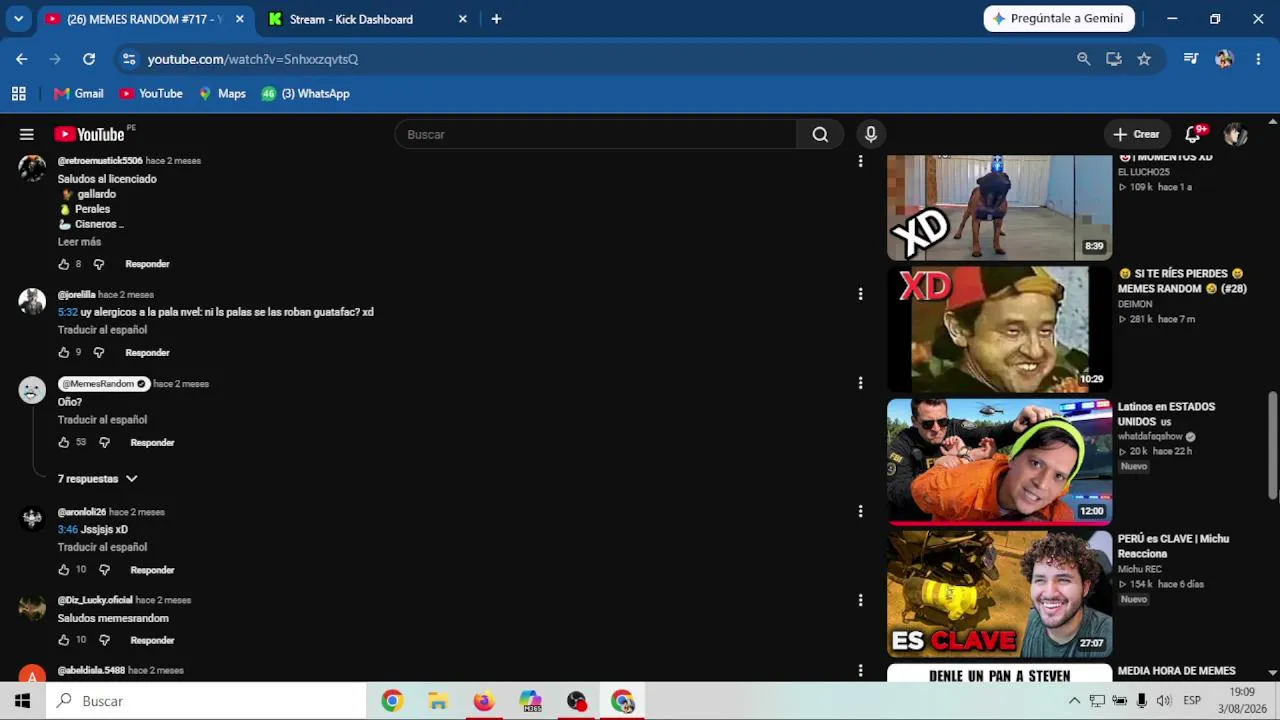This screenshot has width=1280, height=720.
Task: Open the Maps bookmark
Action: 221,94
